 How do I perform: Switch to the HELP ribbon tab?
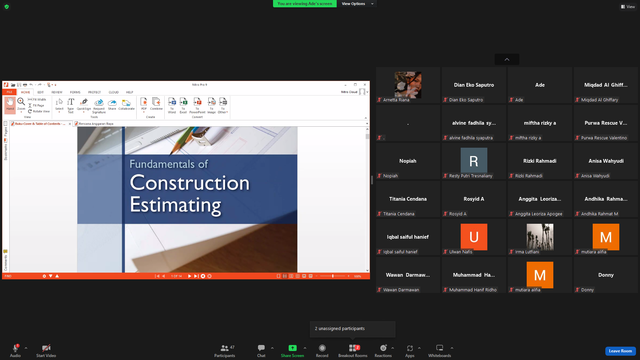click(x=129, y=92)
